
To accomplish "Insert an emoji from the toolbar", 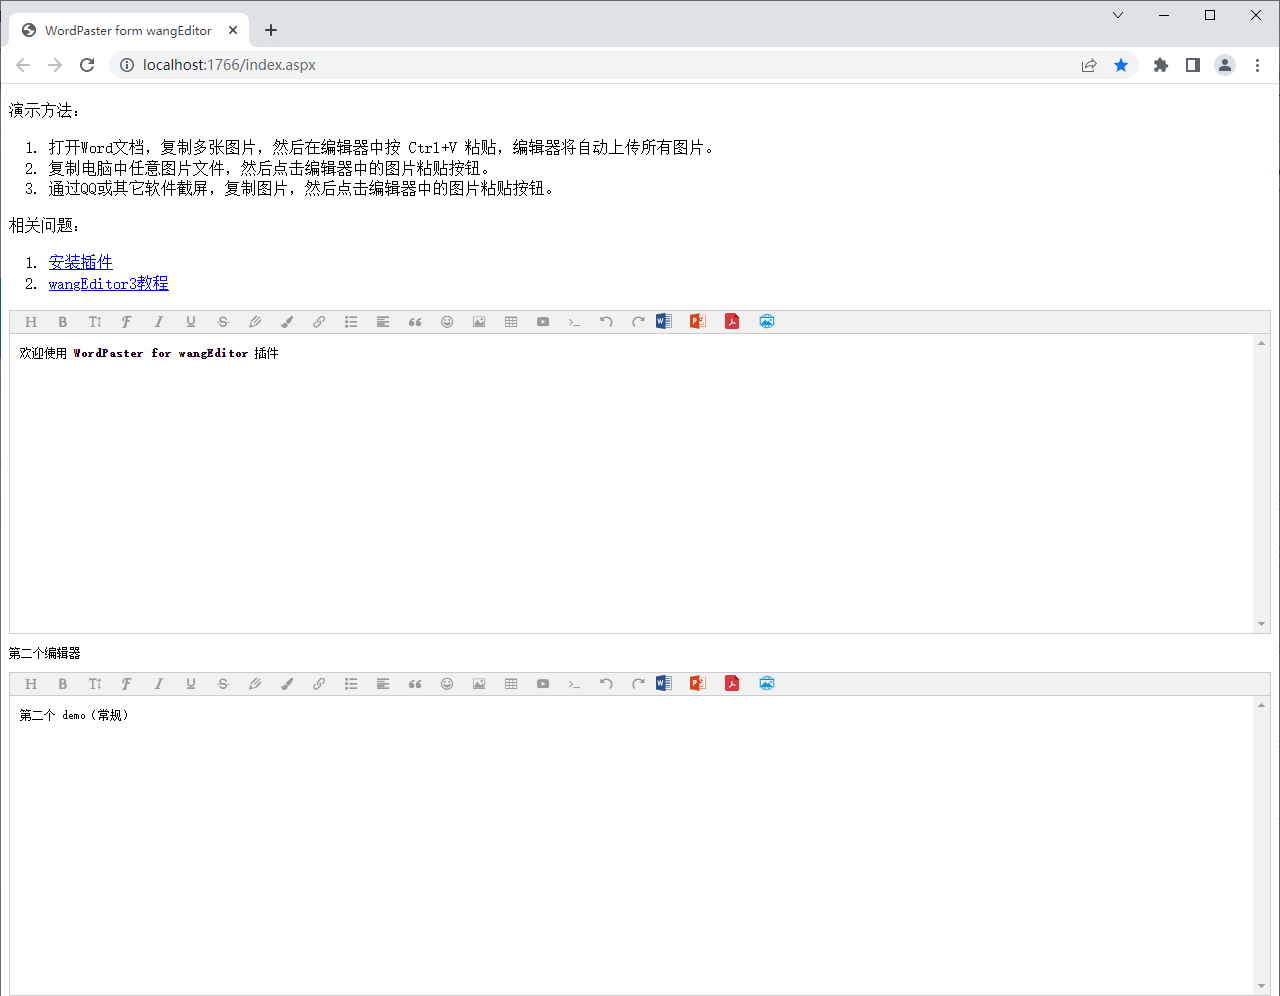I will (x=447, y=321).
